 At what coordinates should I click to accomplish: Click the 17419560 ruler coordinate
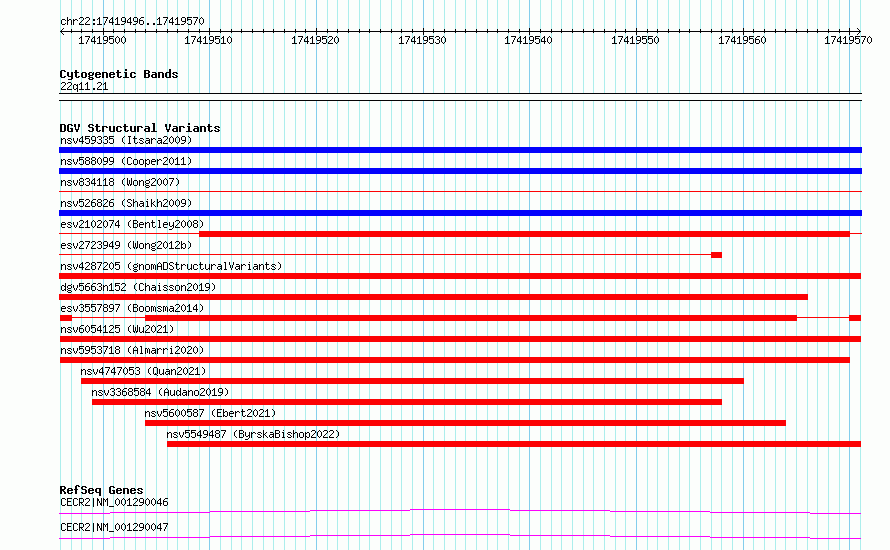(742, 40)
